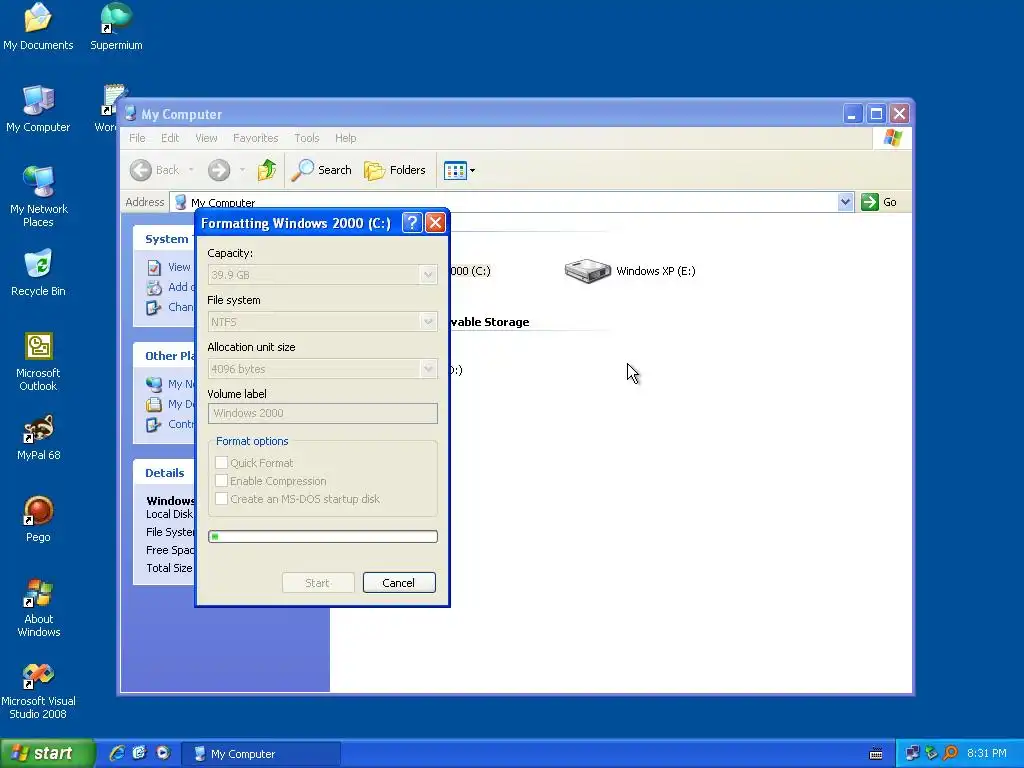Open MyPal 68 browser shortcut
Viewport: 1024px width, 768px height.
(38, 437)
